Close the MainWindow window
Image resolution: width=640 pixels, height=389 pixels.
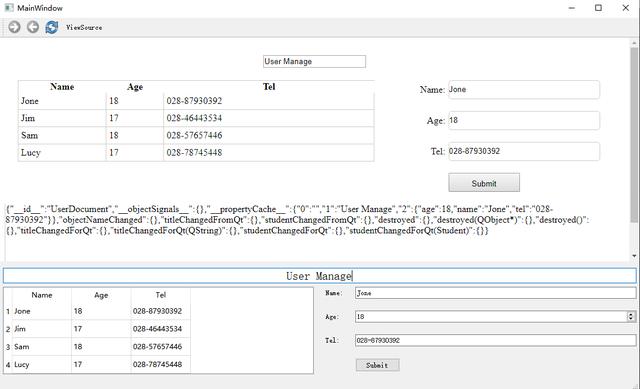pyautogui.click(x=625, y=8)
